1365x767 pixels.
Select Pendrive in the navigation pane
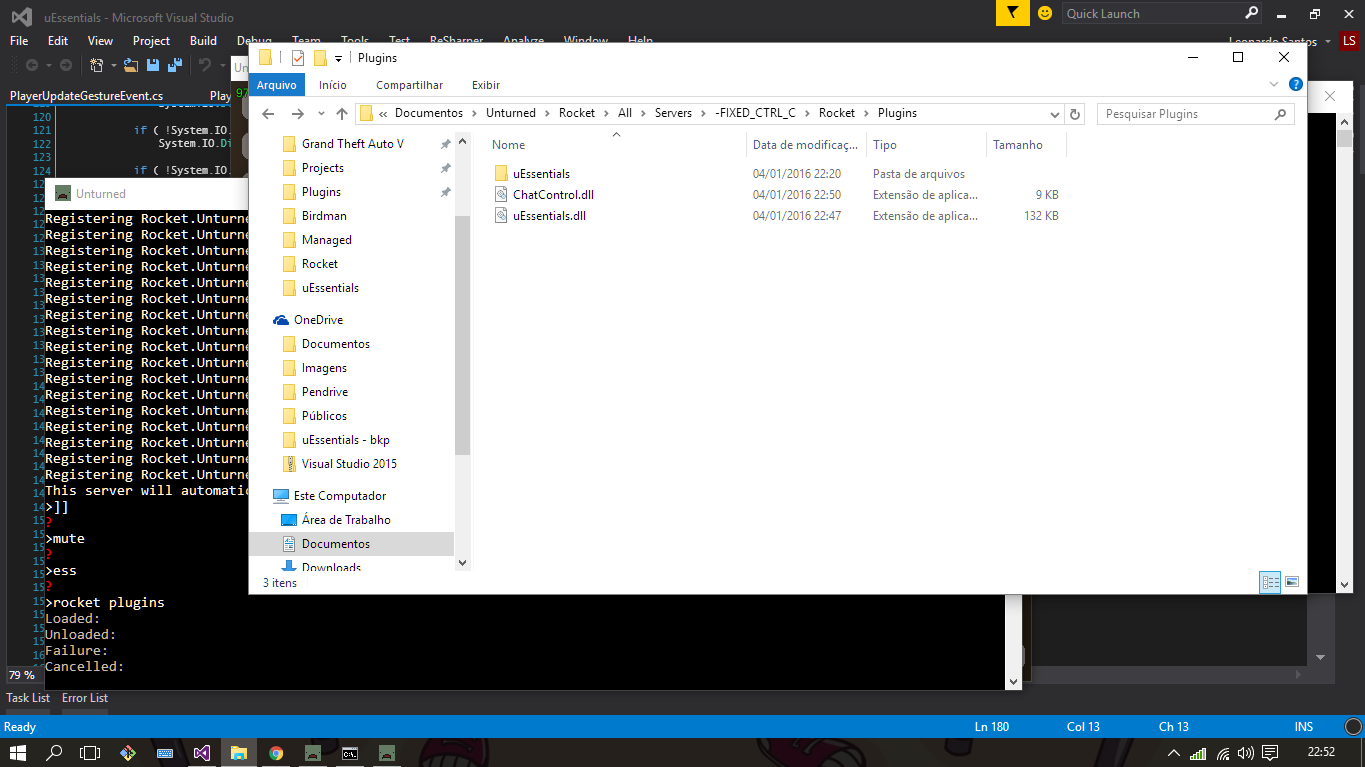[x=324, y=392]
